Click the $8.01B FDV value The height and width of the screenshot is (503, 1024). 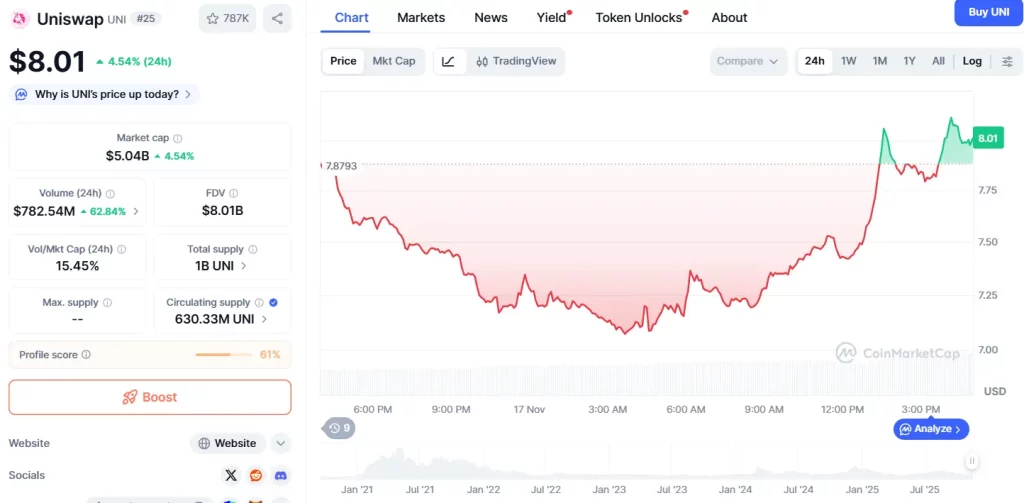(222, 211)
